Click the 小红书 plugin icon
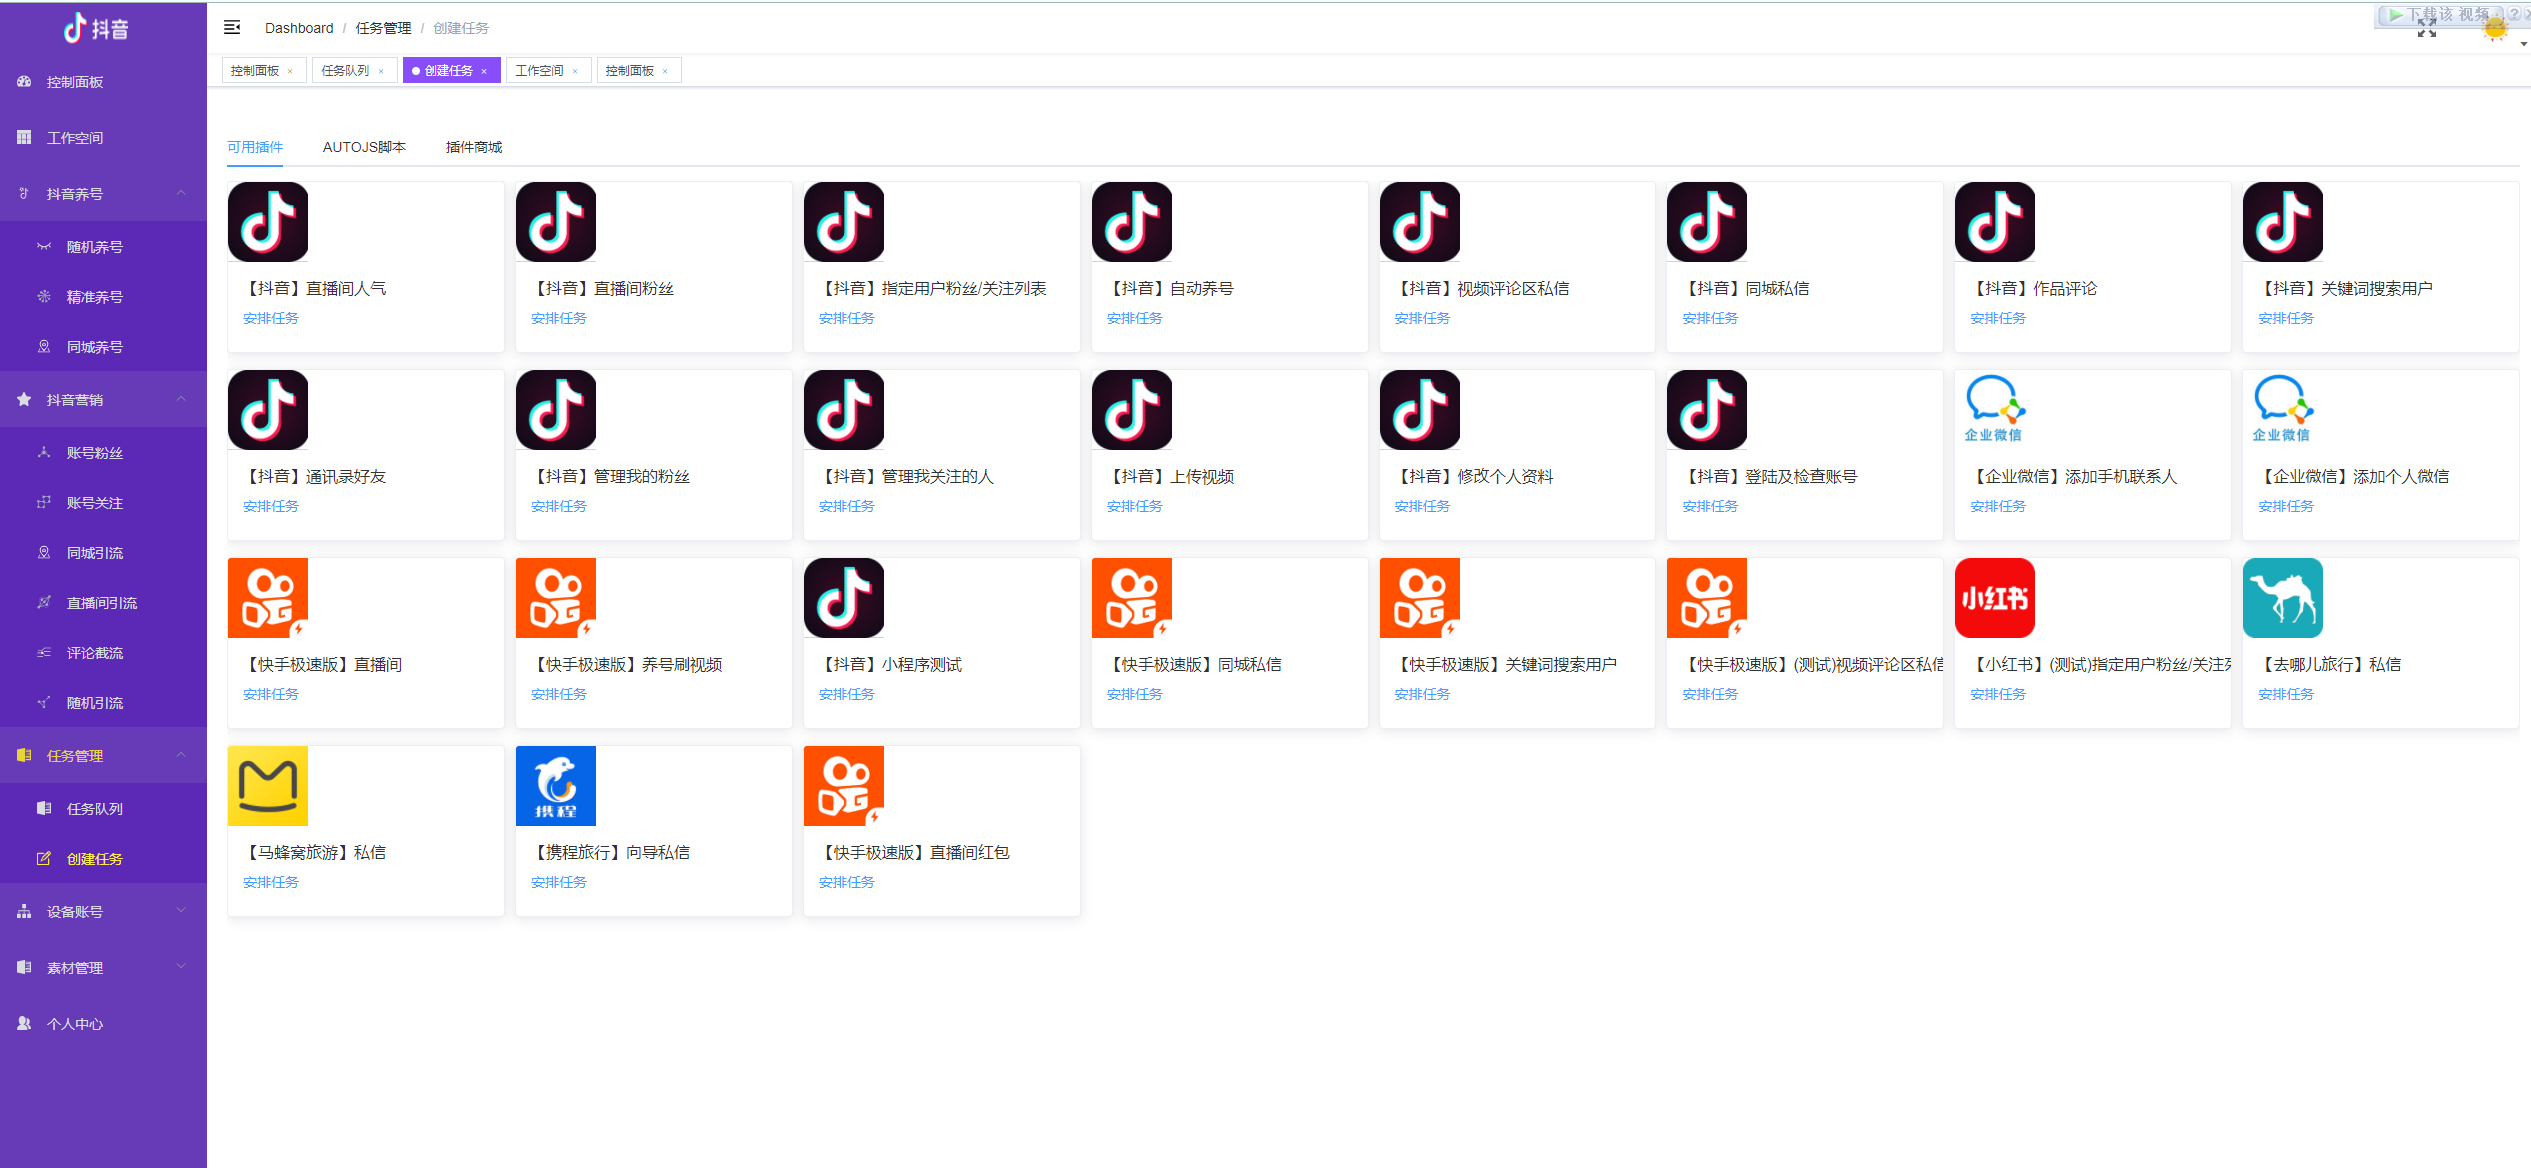The width and height of the screenshot is (2531, 1168). pyautogui.click(x=1995, y=598)
